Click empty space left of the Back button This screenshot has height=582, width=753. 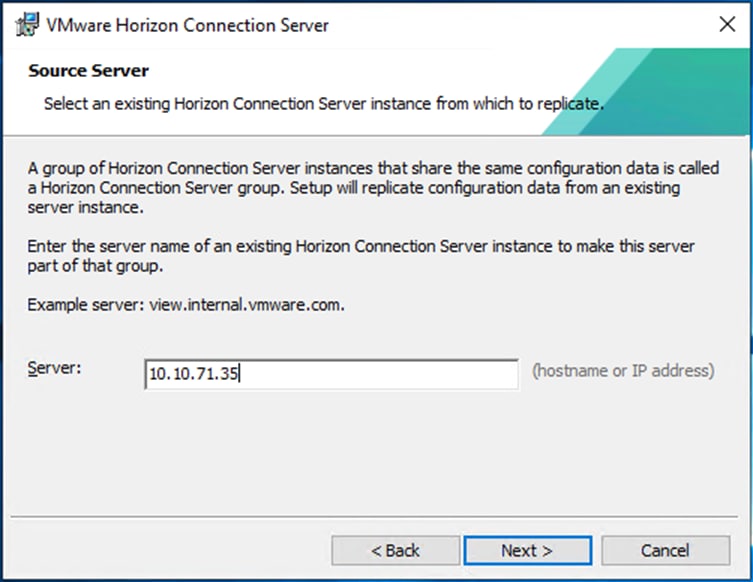[x=170, y=550]
